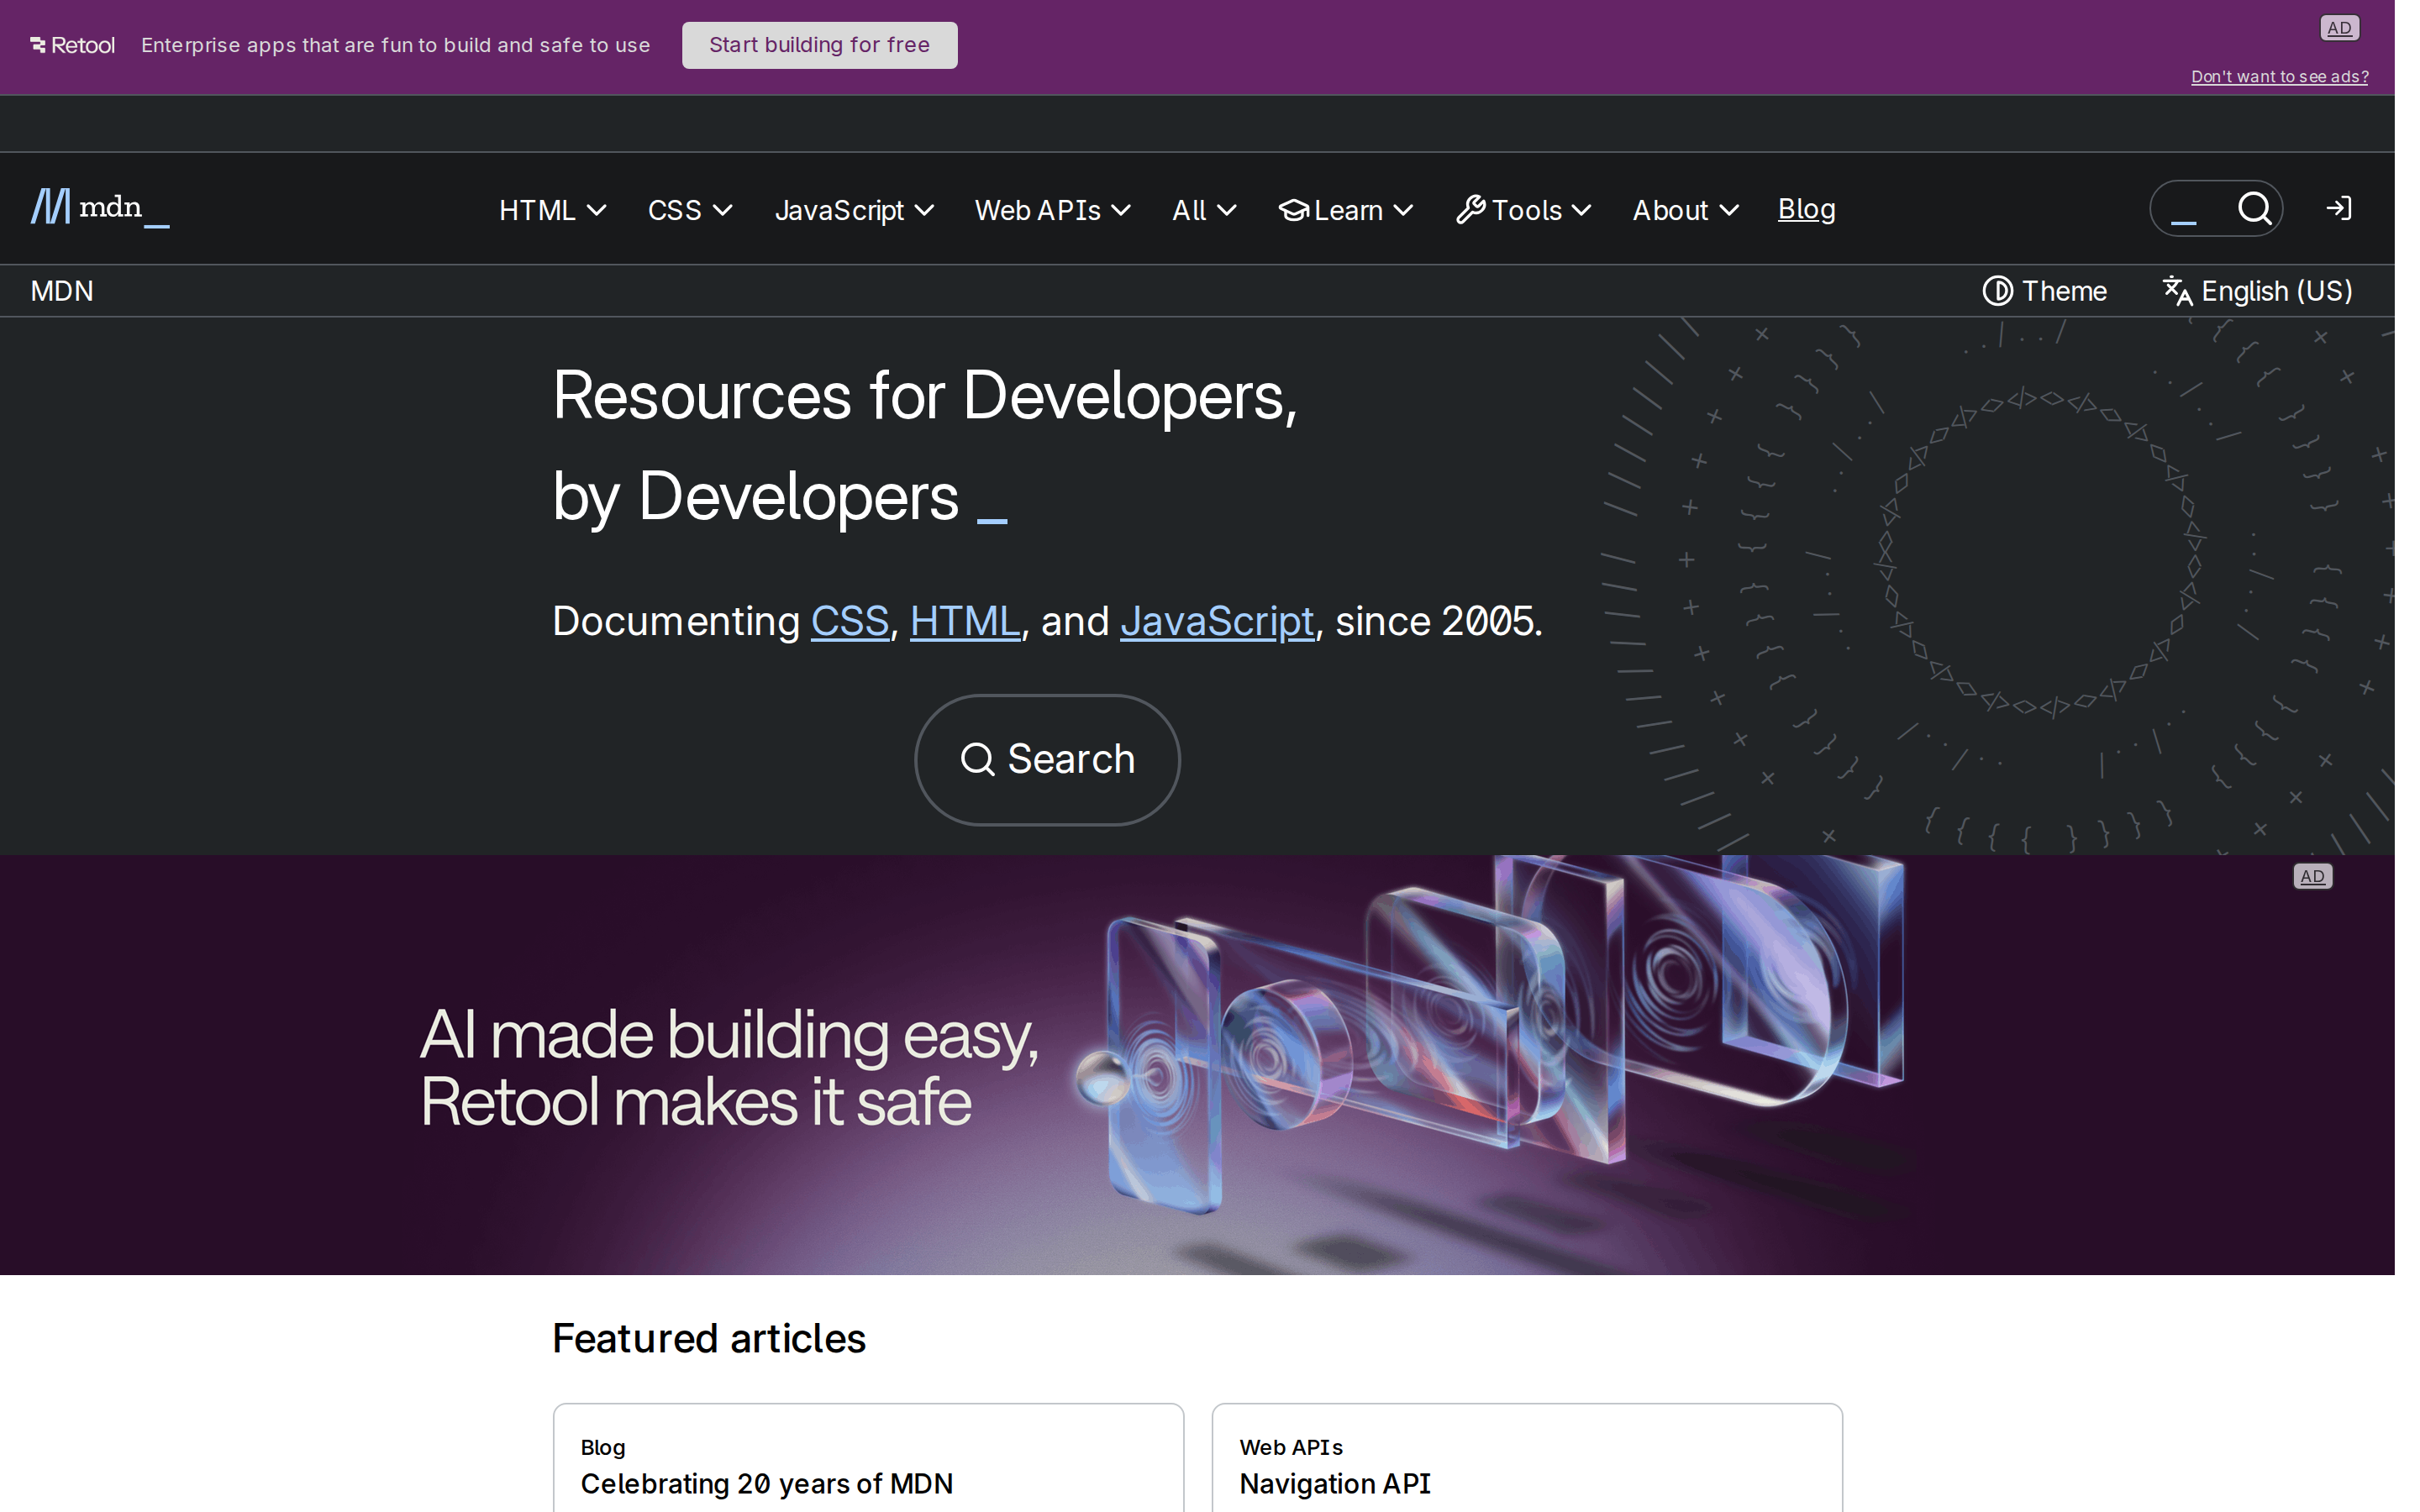The image size is (2420, 1512).
Task: Click the Featured articles heading
Action: click(709, 1338)
